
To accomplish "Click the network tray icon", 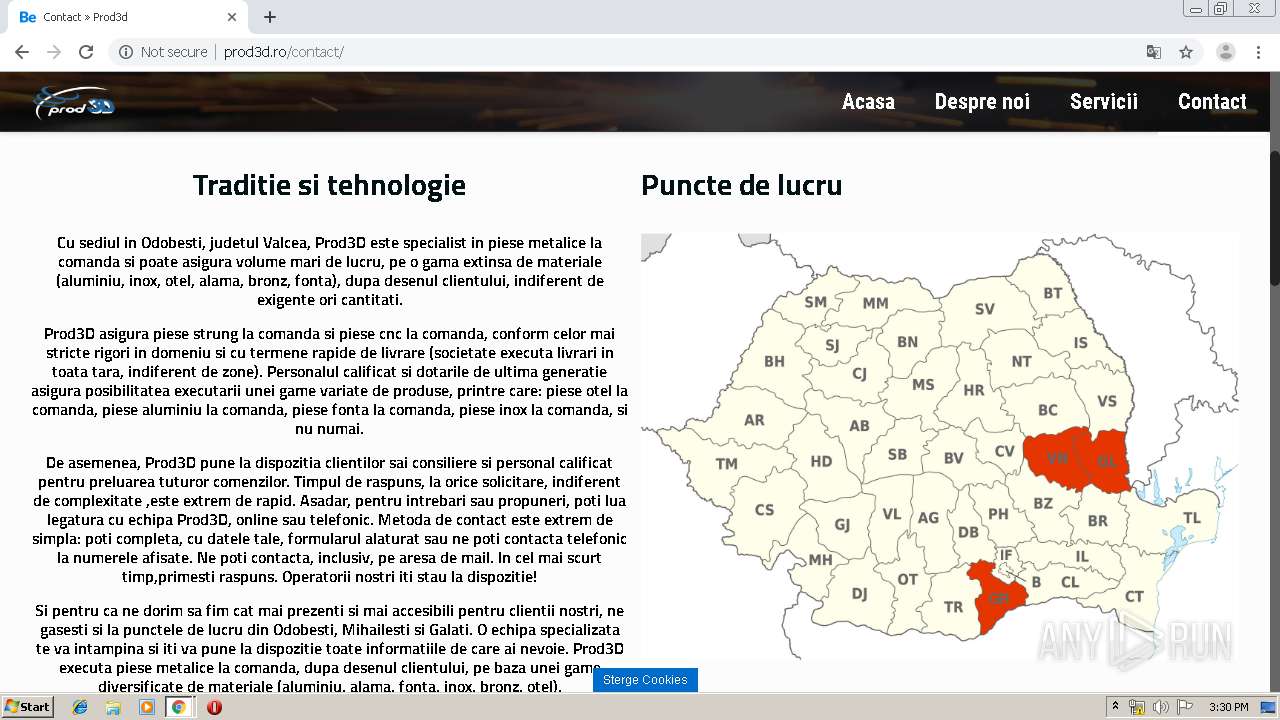I will [1137, 707].
